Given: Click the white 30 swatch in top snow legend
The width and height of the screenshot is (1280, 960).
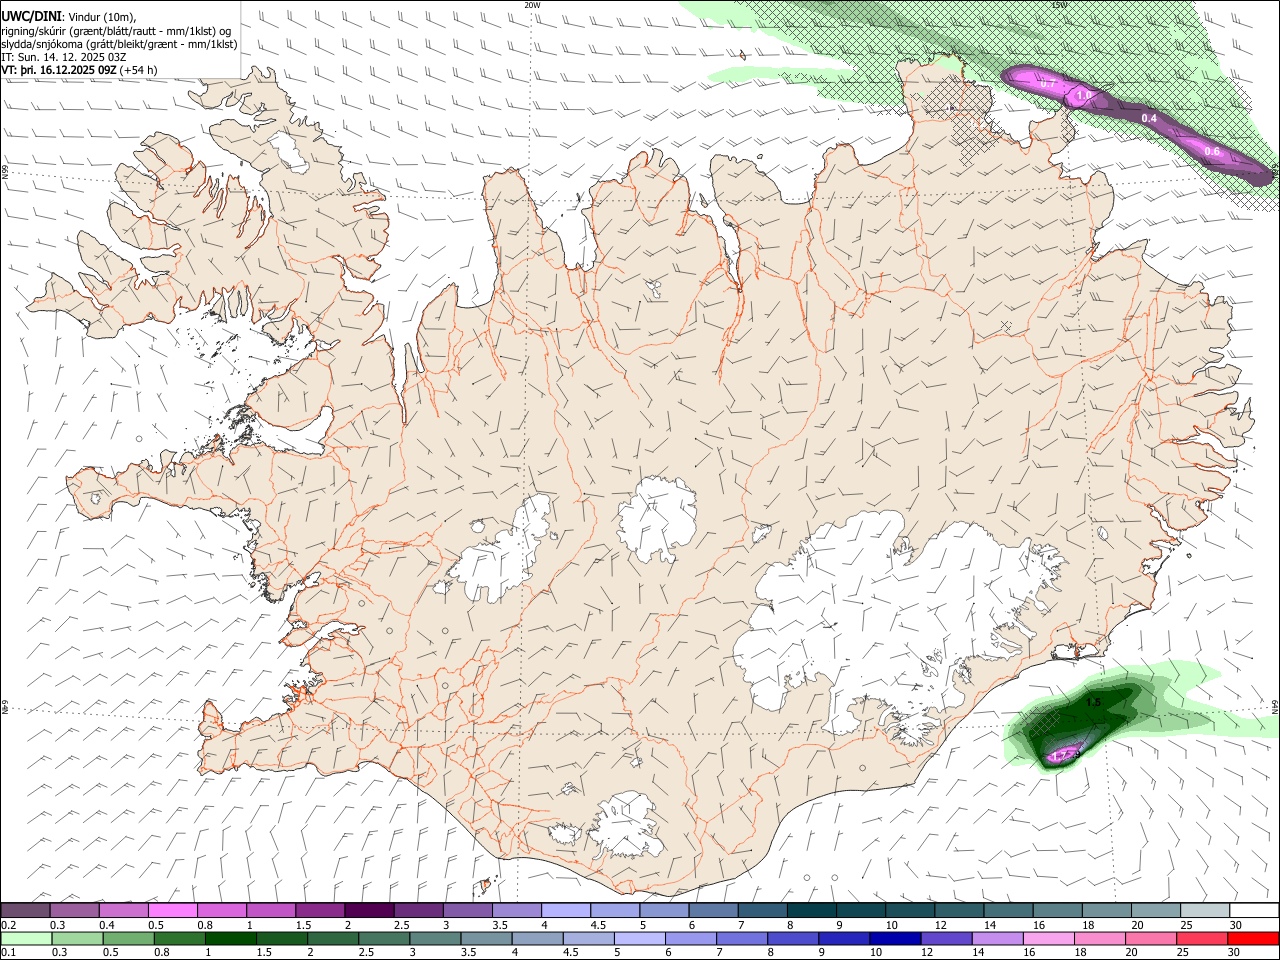Looking at the screenshot, I should [1253, 911].
